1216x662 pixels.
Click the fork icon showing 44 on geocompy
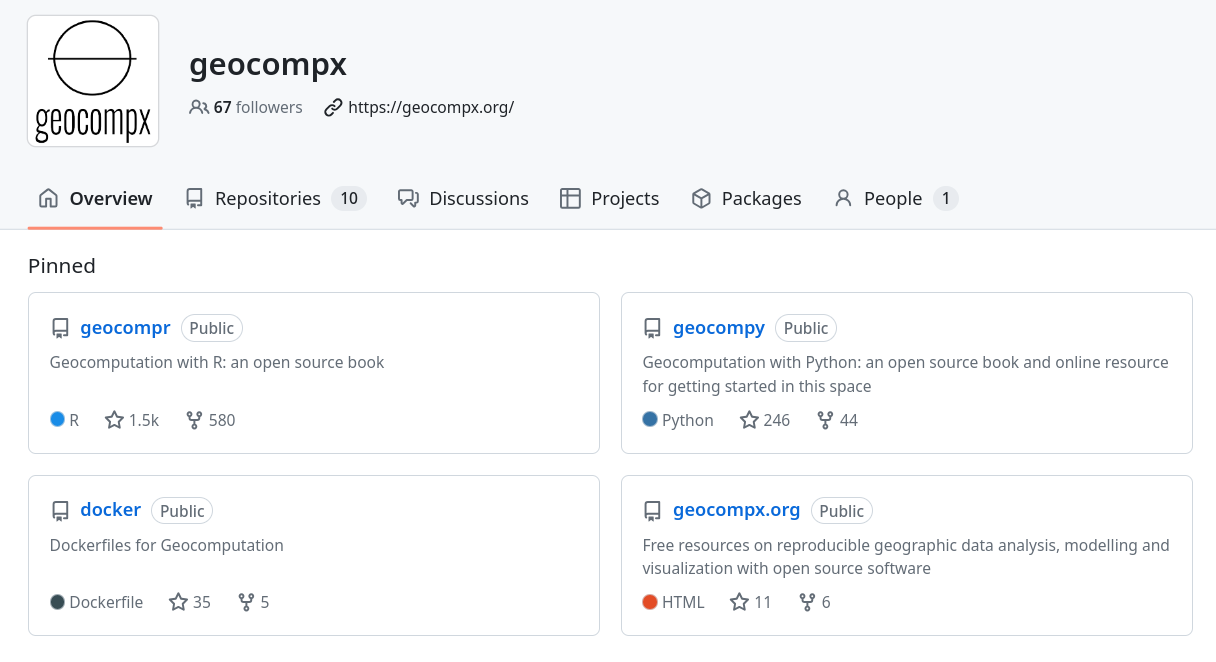[x=825, y=420]
